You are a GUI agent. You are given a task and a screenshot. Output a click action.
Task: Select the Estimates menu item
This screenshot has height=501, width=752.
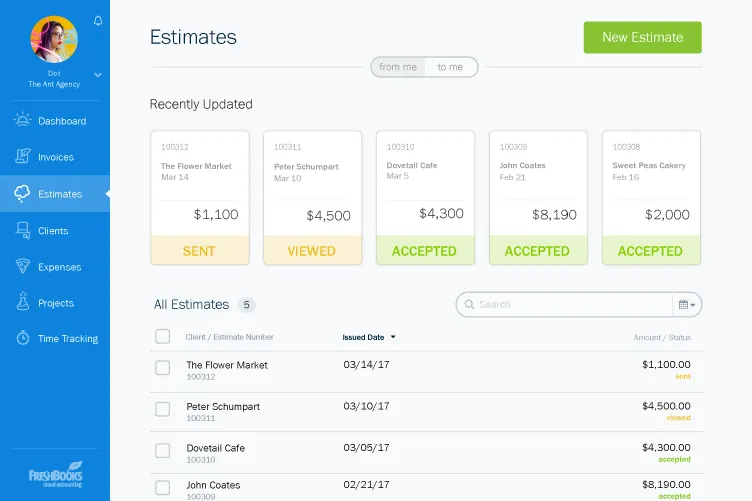coord(55,194)
